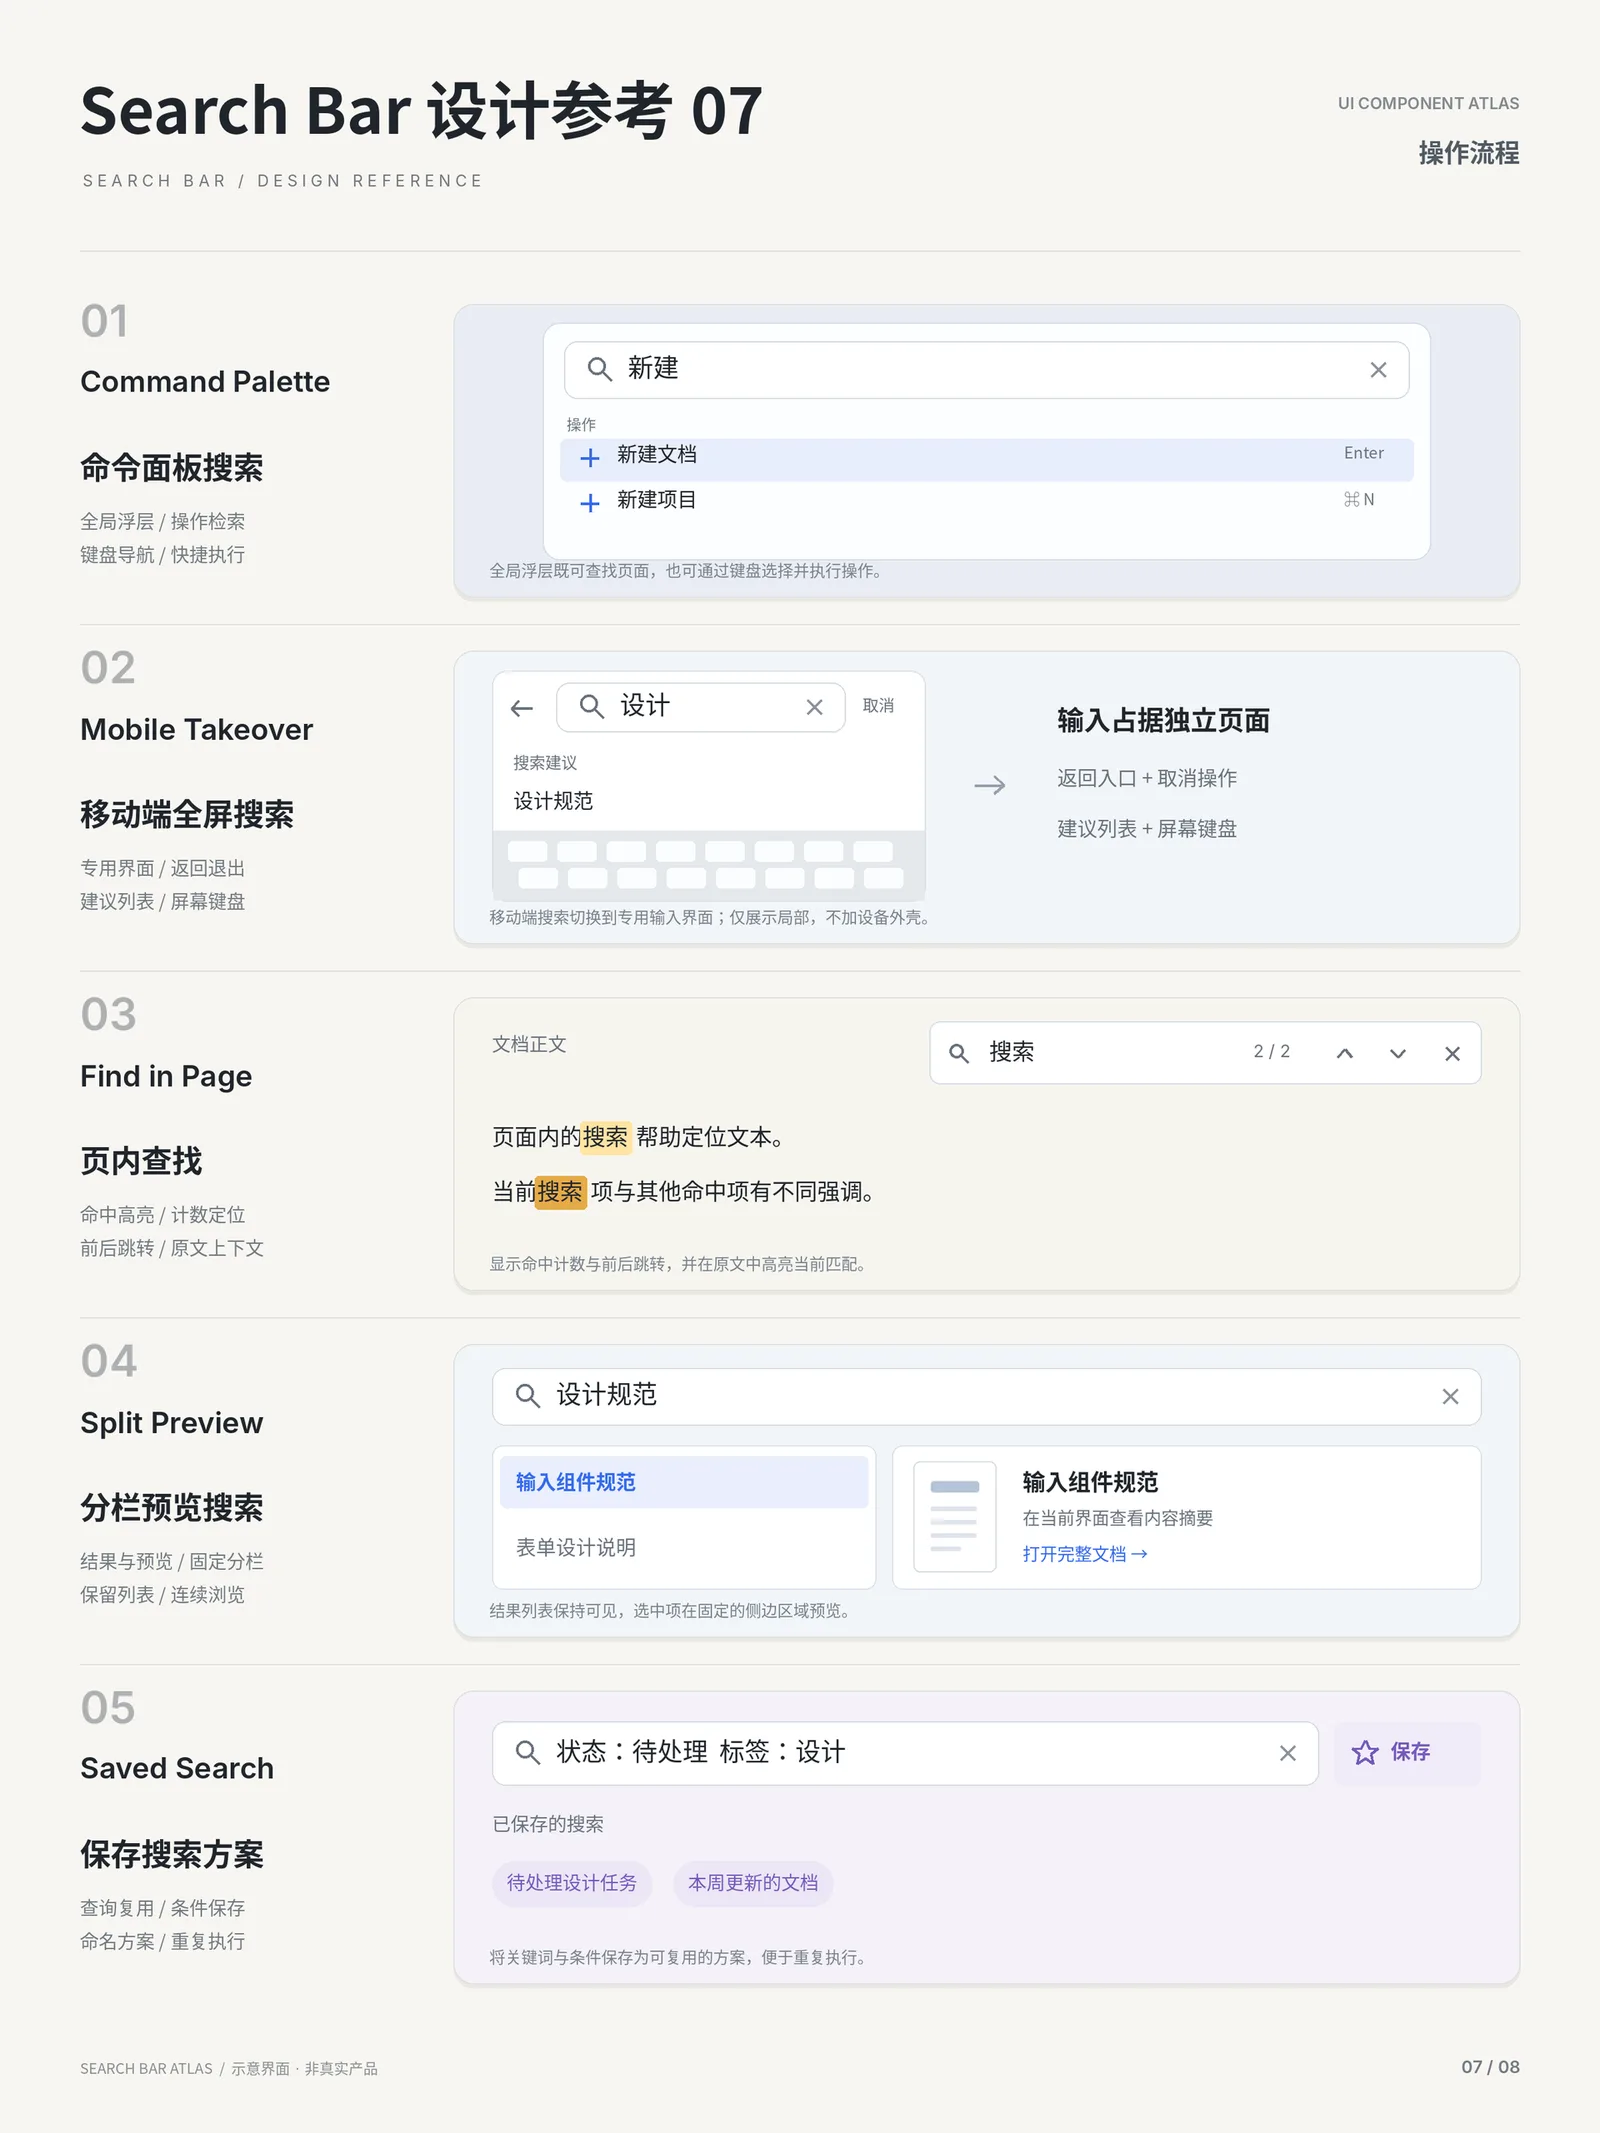Click the 输入组件规范 preview title
The image size is (1600, 2133).
tap(1090, 1482)
